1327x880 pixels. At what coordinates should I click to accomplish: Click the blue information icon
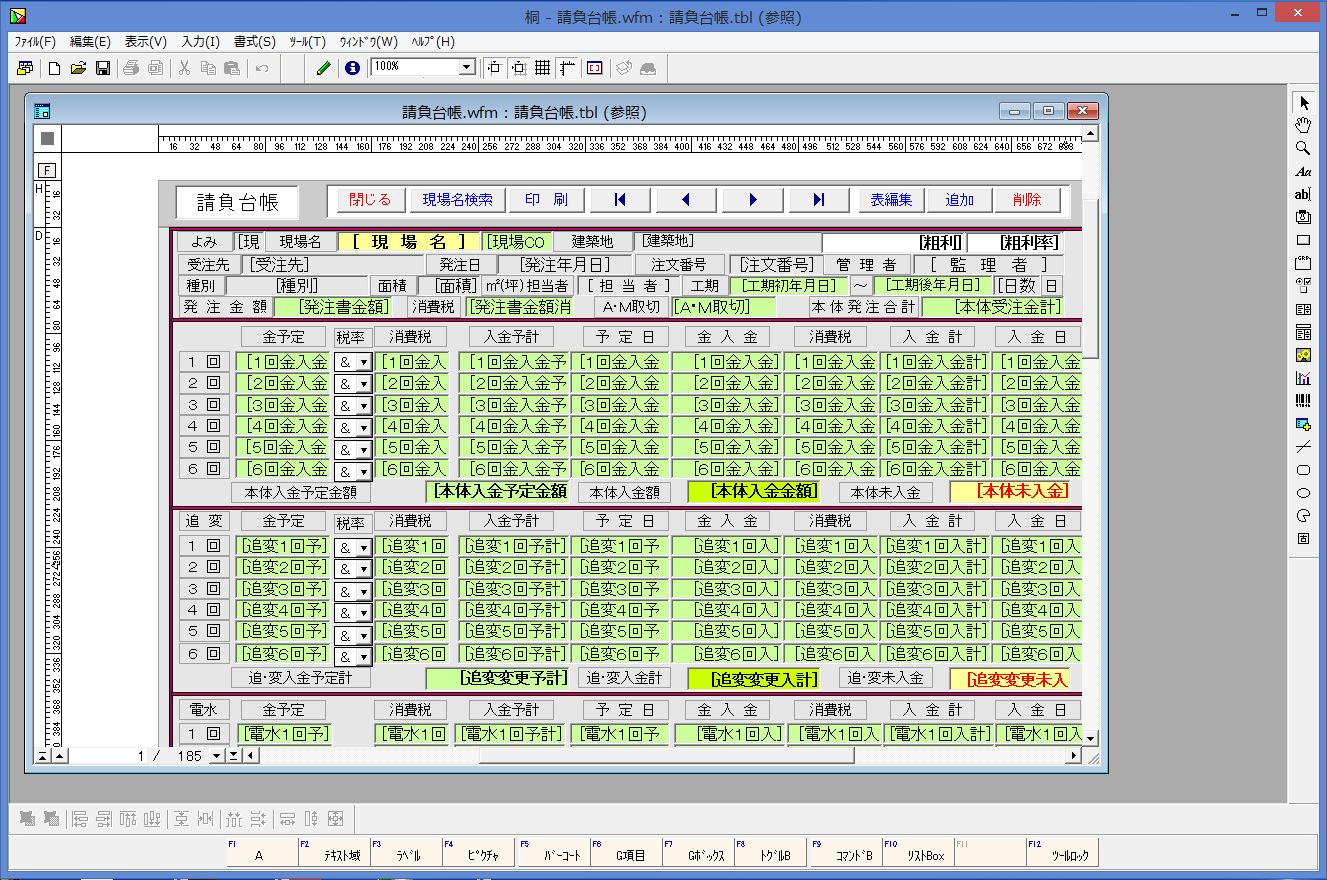(352, 68)
